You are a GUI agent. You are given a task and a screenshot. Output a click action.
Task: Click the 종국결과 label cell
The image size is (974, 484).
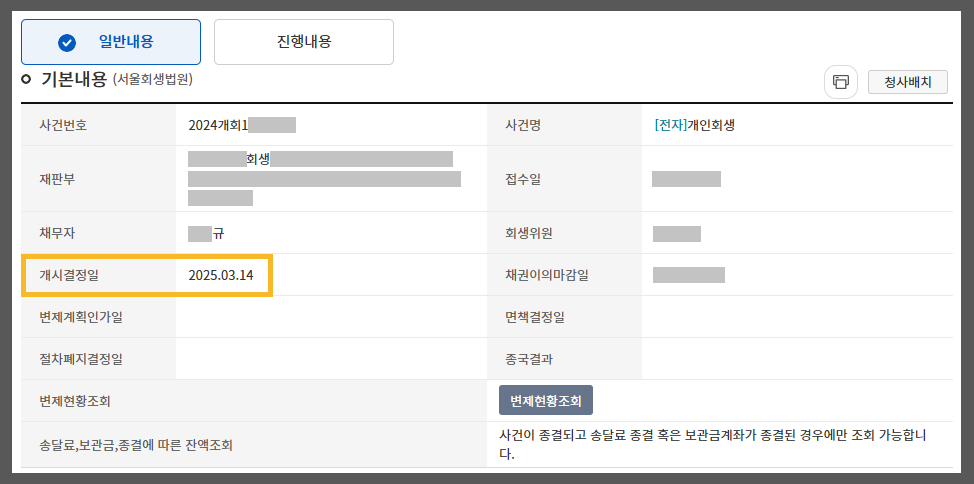(x=565, y=359)
